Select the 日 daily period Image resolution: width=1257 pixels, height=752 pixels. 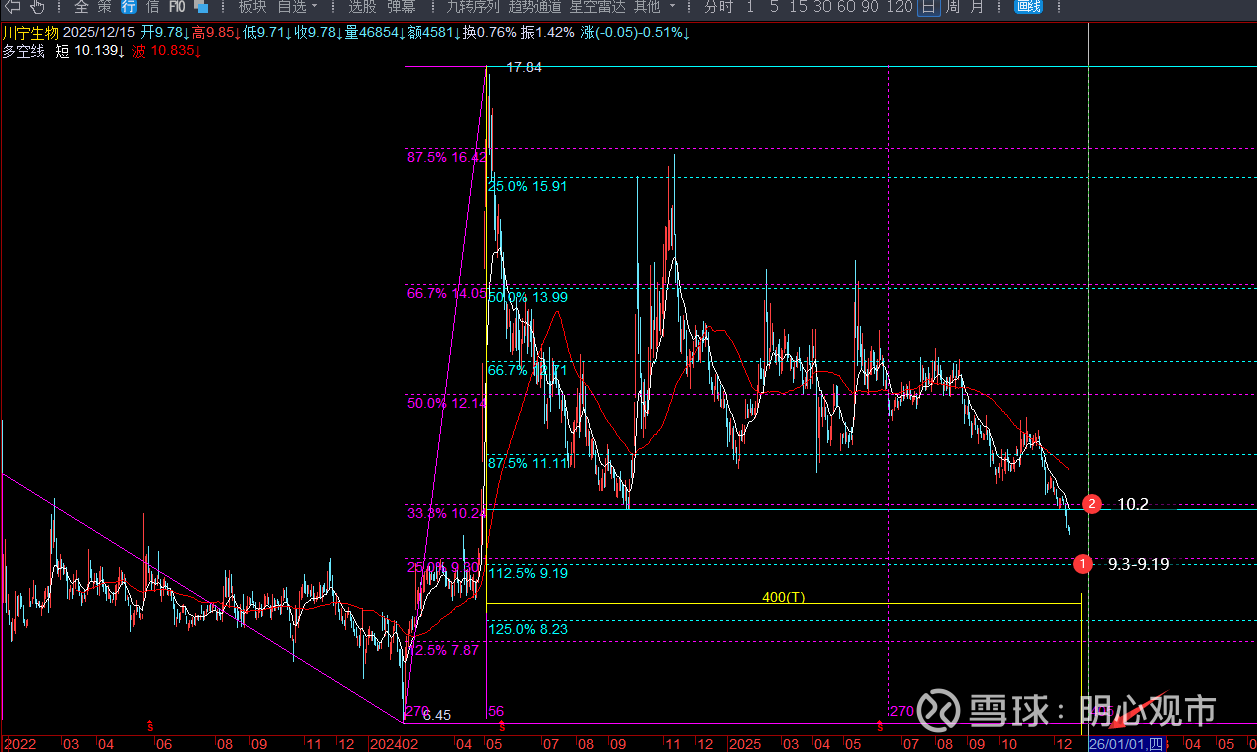(929, 7)
